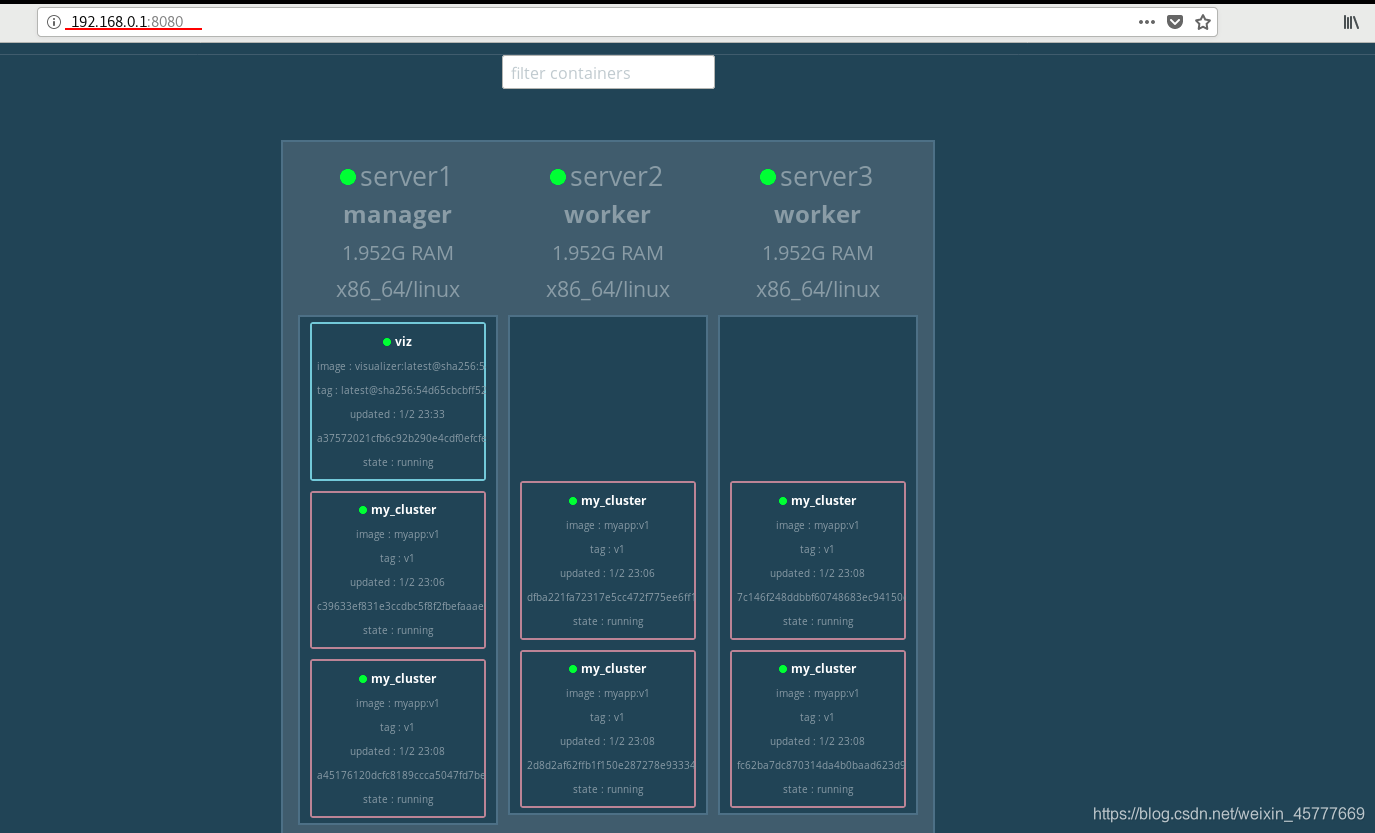Select the server1 node heading
This screenshot has width=1375, height=833.
click(x=406, y=177)
